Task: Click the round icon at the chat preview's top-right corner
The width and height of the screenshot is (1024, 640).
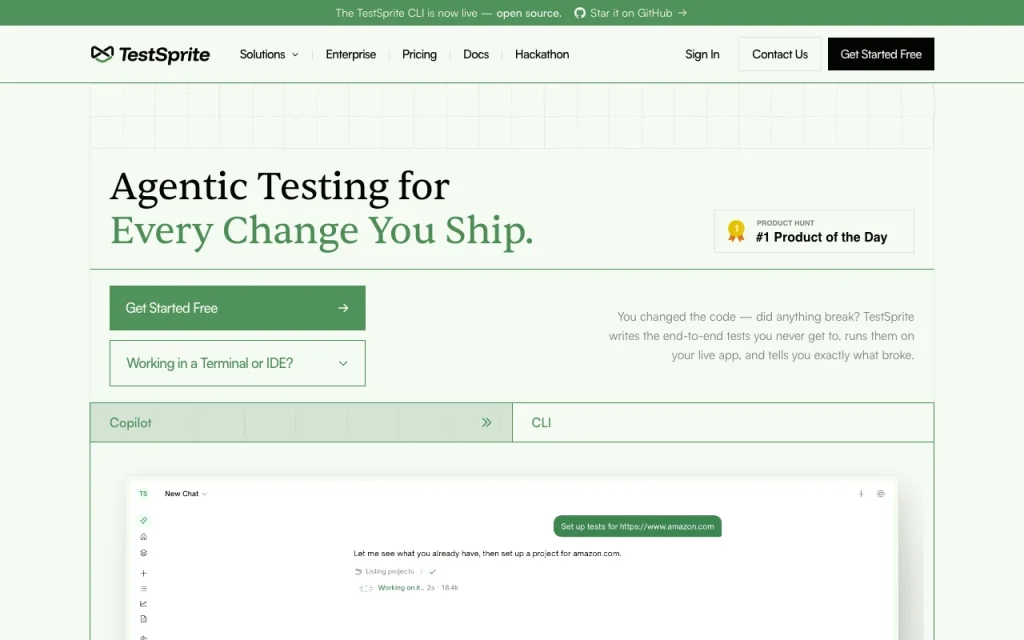Action: [880, 494]
